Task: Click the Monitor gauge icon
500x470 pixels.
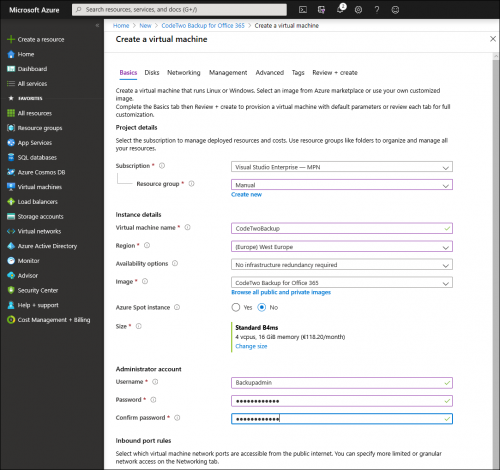Action: coord(11,261)
